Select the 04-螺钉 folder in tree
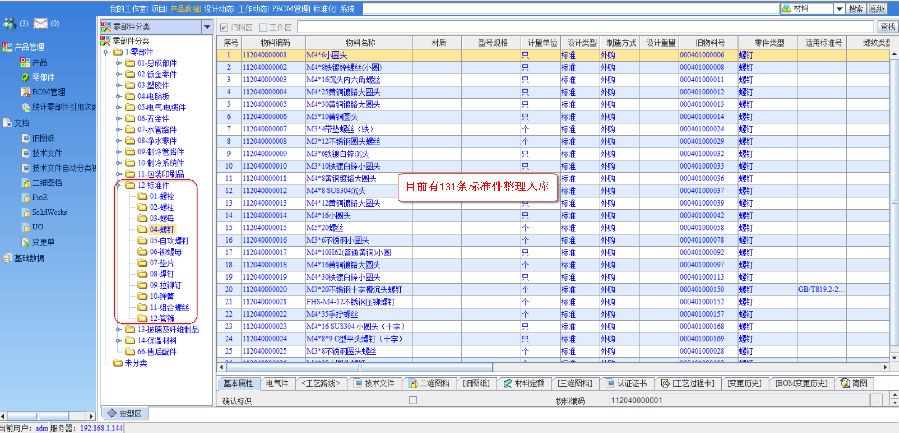Screen dimensions: 899x433 (159, 229)
